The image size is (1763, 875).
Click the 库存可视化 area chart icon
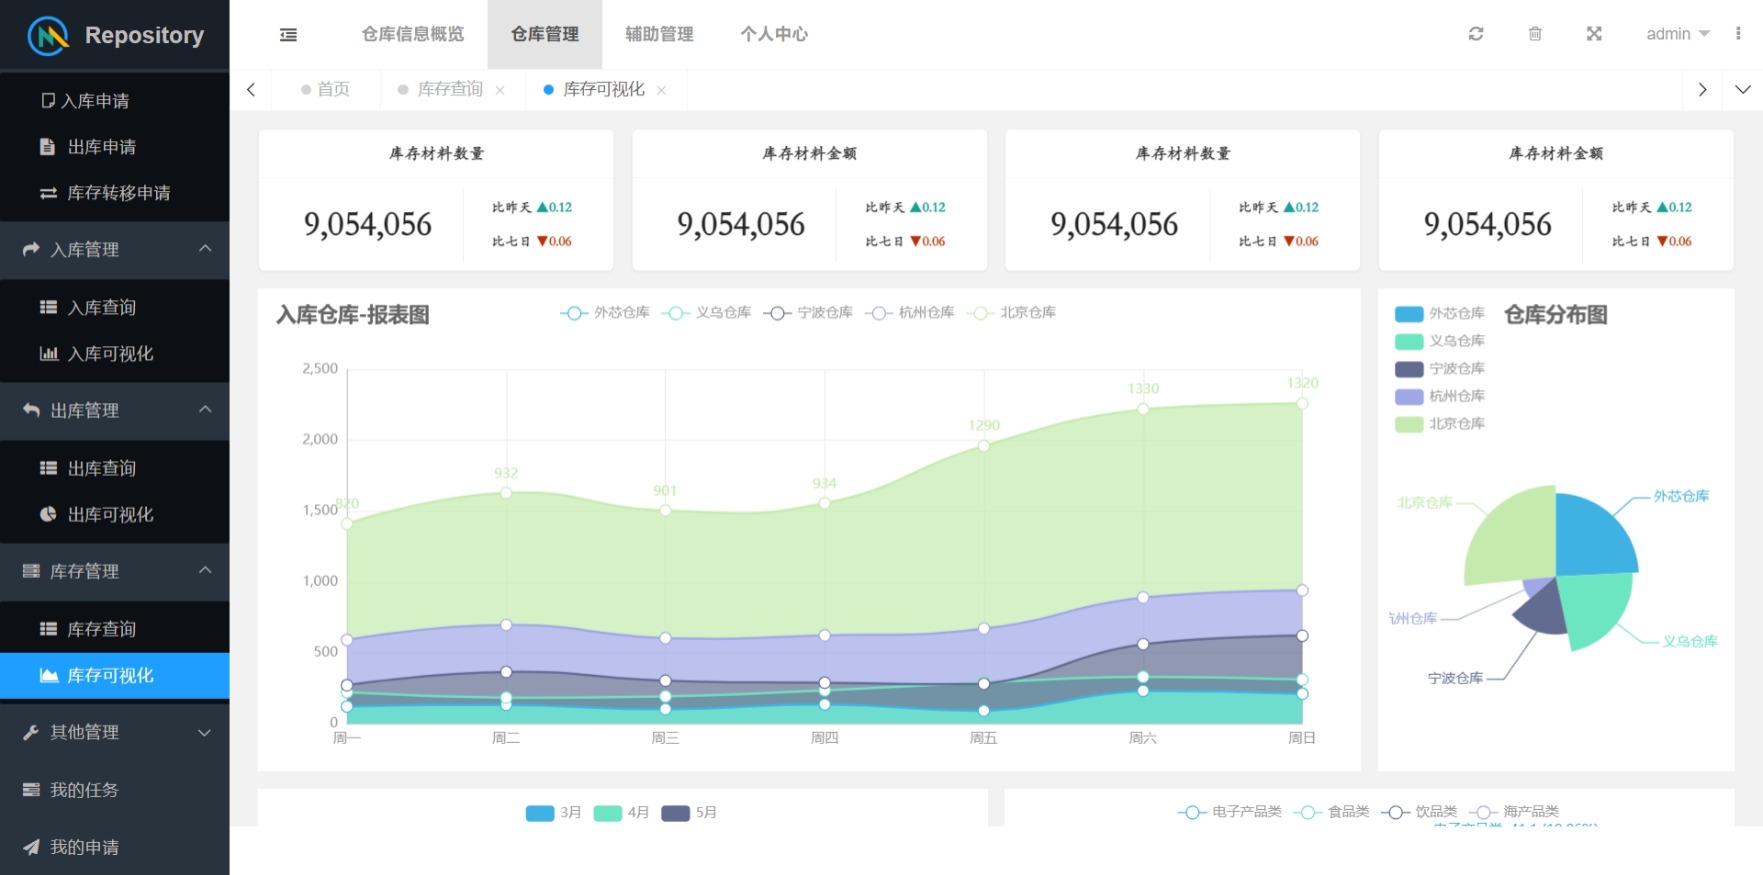coord(48,675)
